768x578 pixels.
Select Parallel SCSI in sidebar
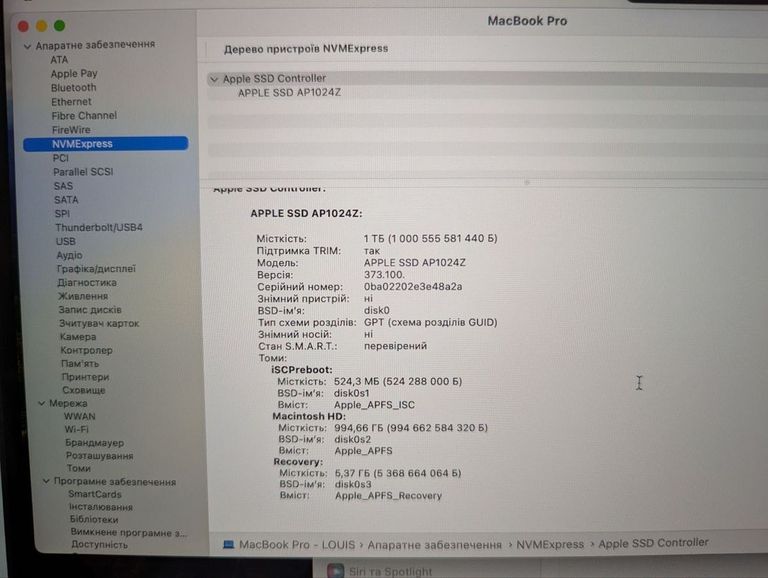(83, 172)
